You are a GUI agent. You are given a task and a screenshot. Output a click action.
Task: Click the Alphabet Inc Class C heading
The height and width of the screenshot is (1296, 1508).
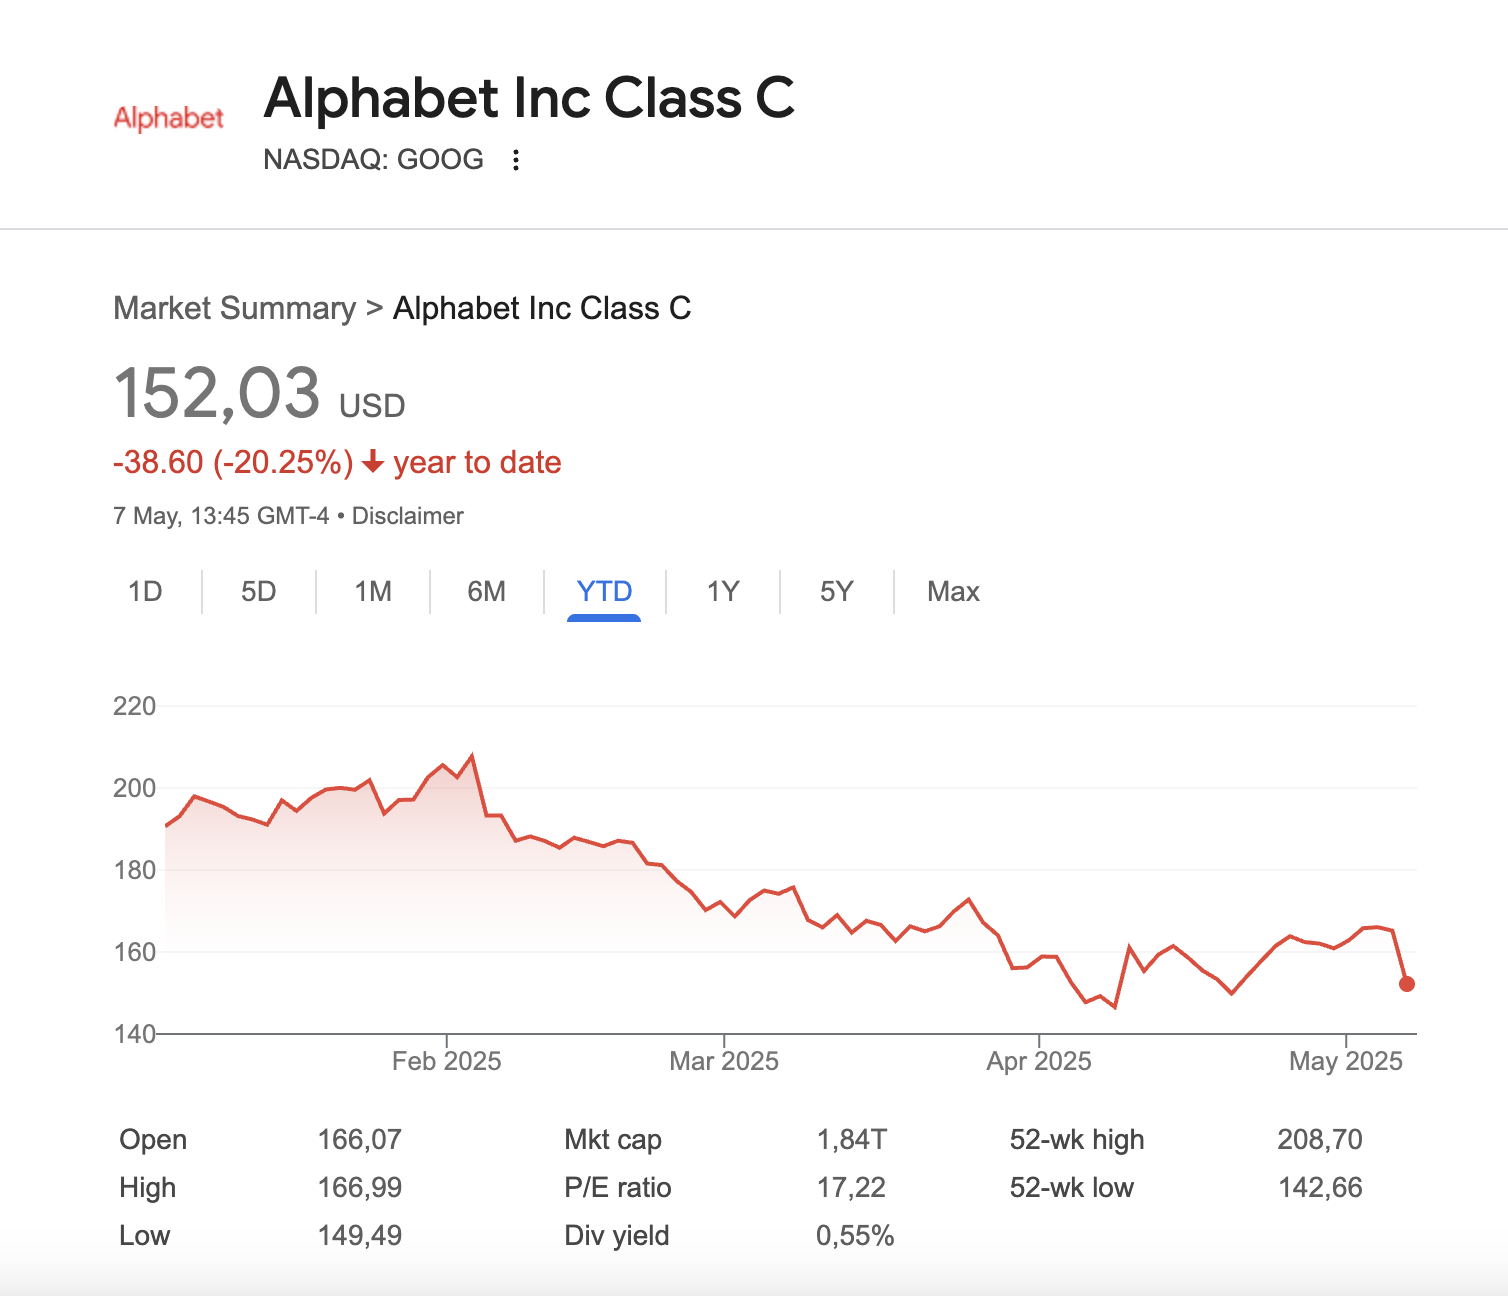[x=529, y=98]
